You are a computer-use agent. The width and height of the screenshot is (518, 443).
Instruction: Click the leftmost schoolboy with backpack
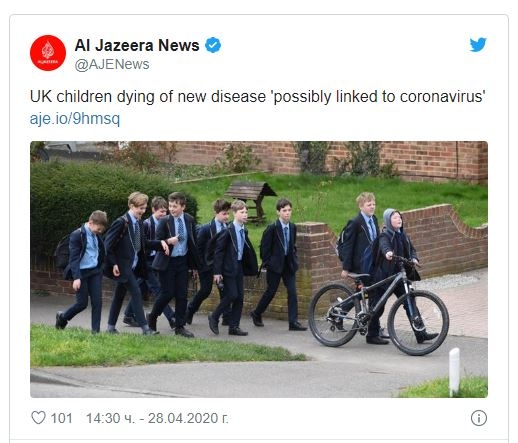pyautogui.click(x=83, y=271)
